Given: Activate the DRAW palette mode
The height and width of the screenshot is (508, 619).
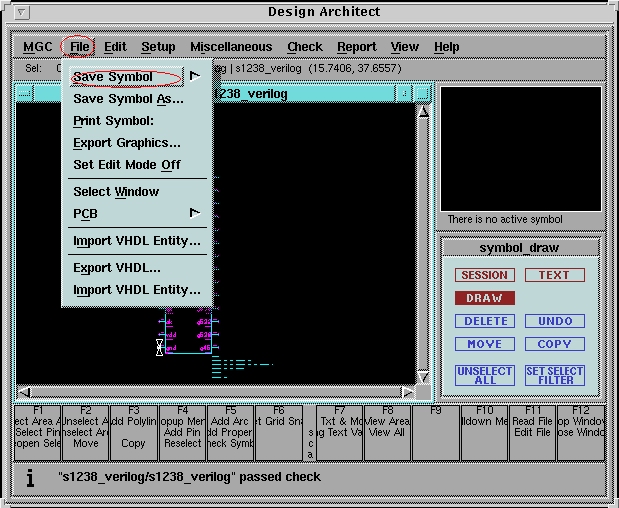Looking at the screenshot, I should point(484,298).
